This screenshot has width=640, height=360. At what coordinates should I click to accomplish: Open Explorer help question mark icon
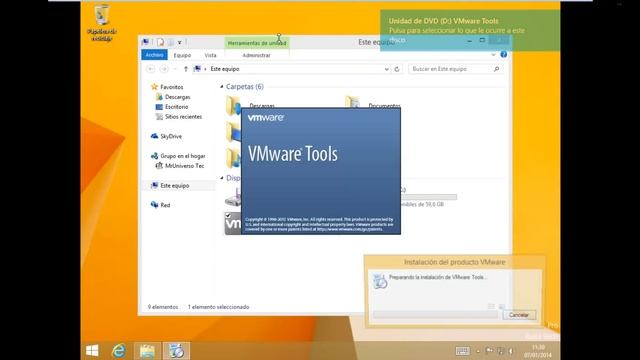(x=504, y=54)
